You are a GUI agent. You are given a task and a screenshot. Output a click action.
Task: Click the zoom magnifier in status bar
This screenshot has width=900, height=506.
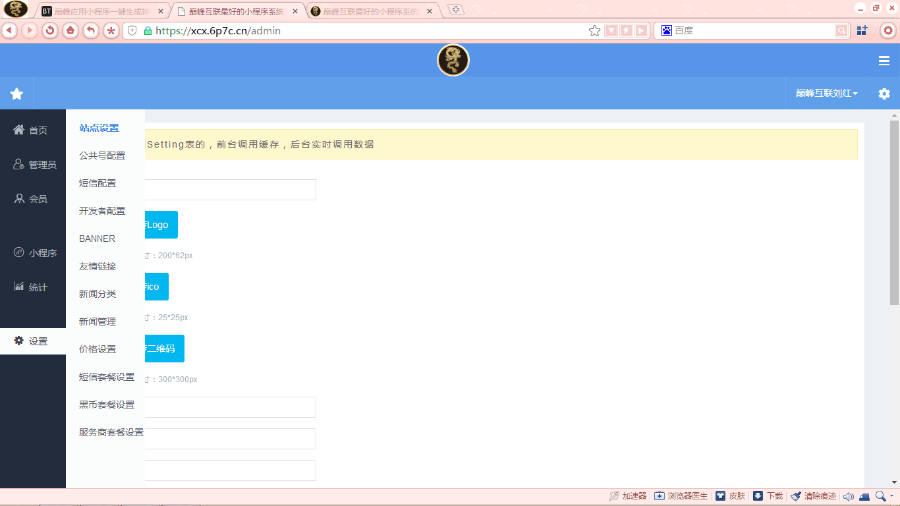click(880, 496)
